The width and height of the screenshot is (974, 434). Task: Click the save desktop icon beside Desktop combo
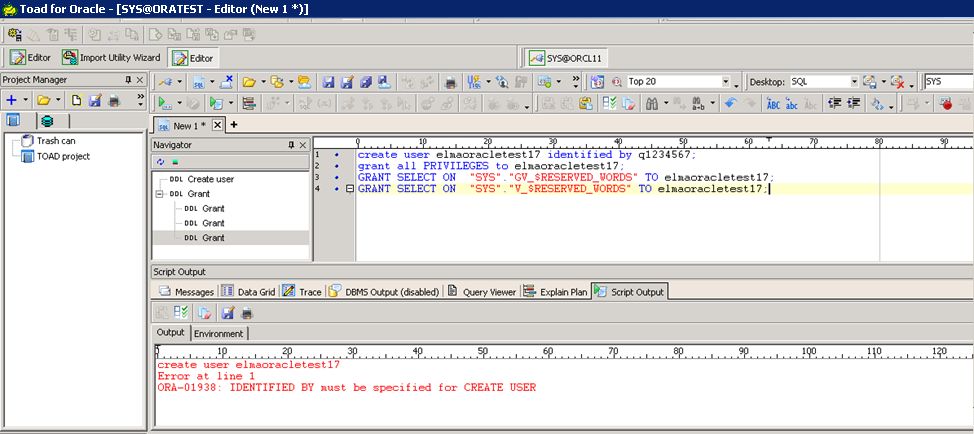tap(870, 81)
